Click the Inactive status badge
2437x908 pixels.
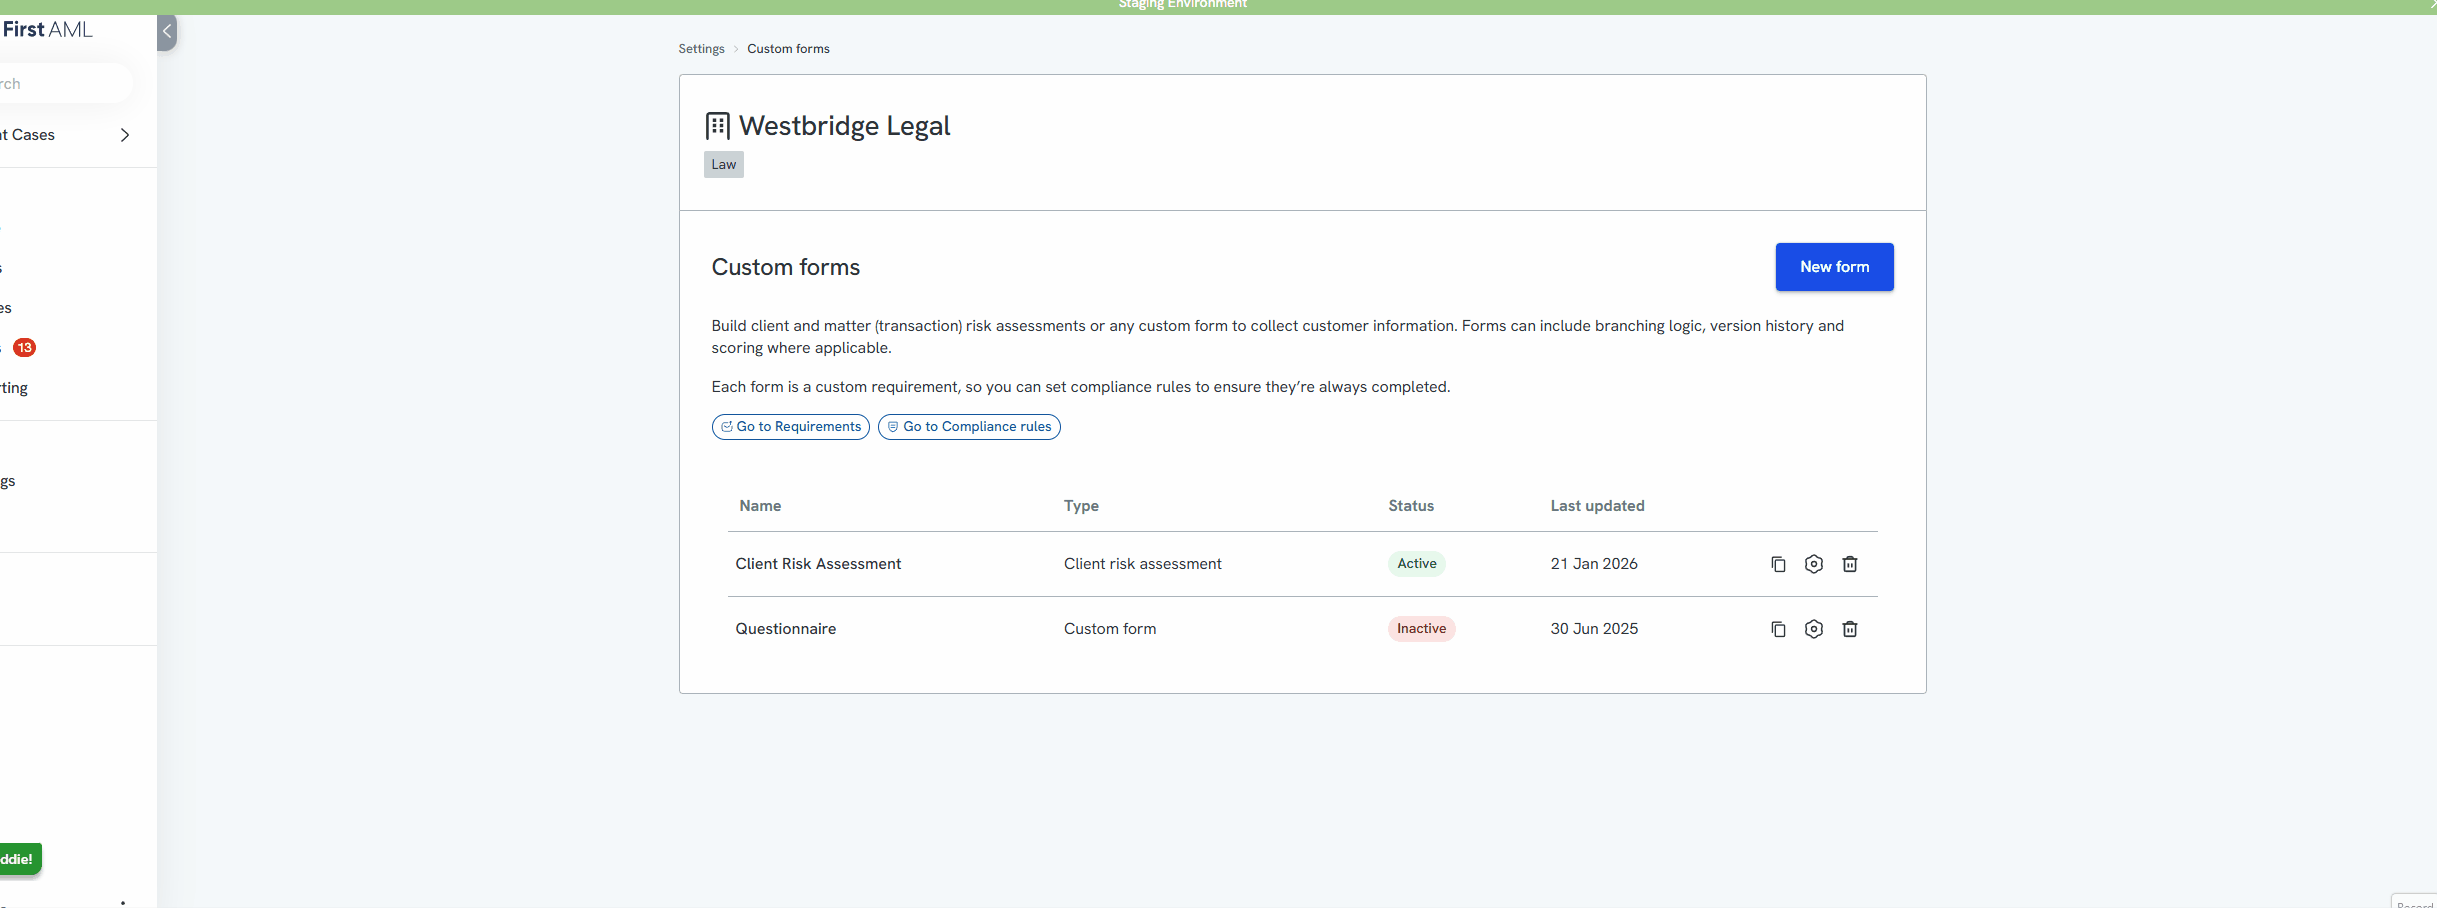coord(1421,629)
